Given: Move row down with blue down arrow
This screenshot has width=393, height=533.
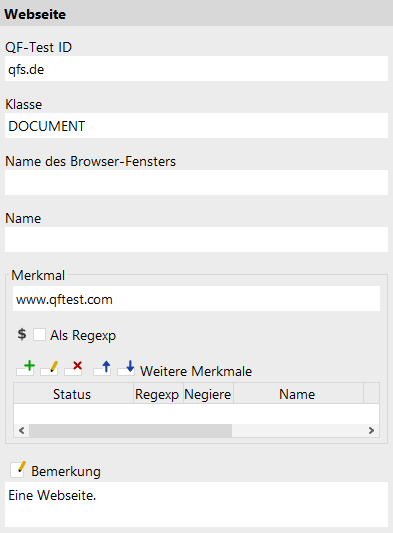Looking at the screenshot, I should [126, 368].
